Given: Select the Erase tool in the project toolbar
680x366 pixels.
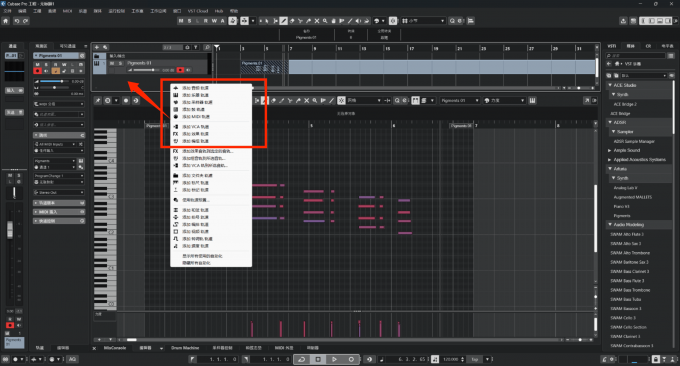Looking at the screenshot, I should point(292,21).
